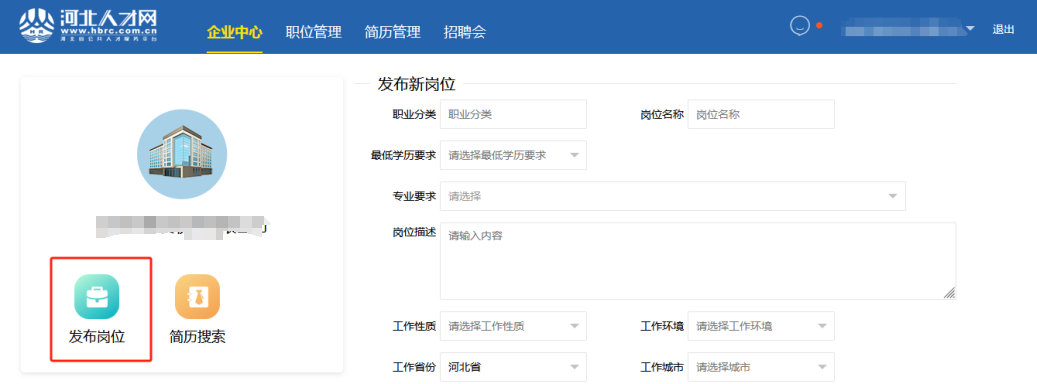Change the 工作省份 河北省 dropdown
Viewport: 1037px width, 384px height.
[x=513, y=367]
